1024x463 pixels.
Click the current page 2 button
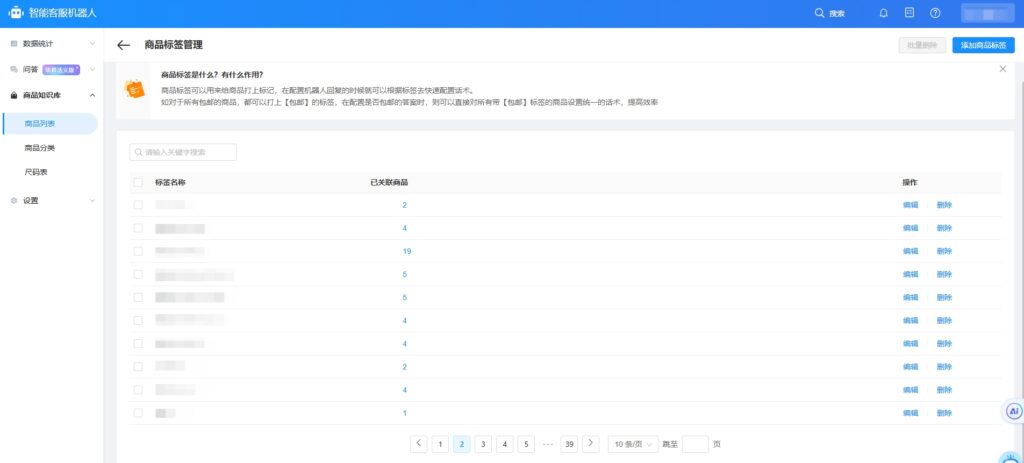tap(462, 444)
